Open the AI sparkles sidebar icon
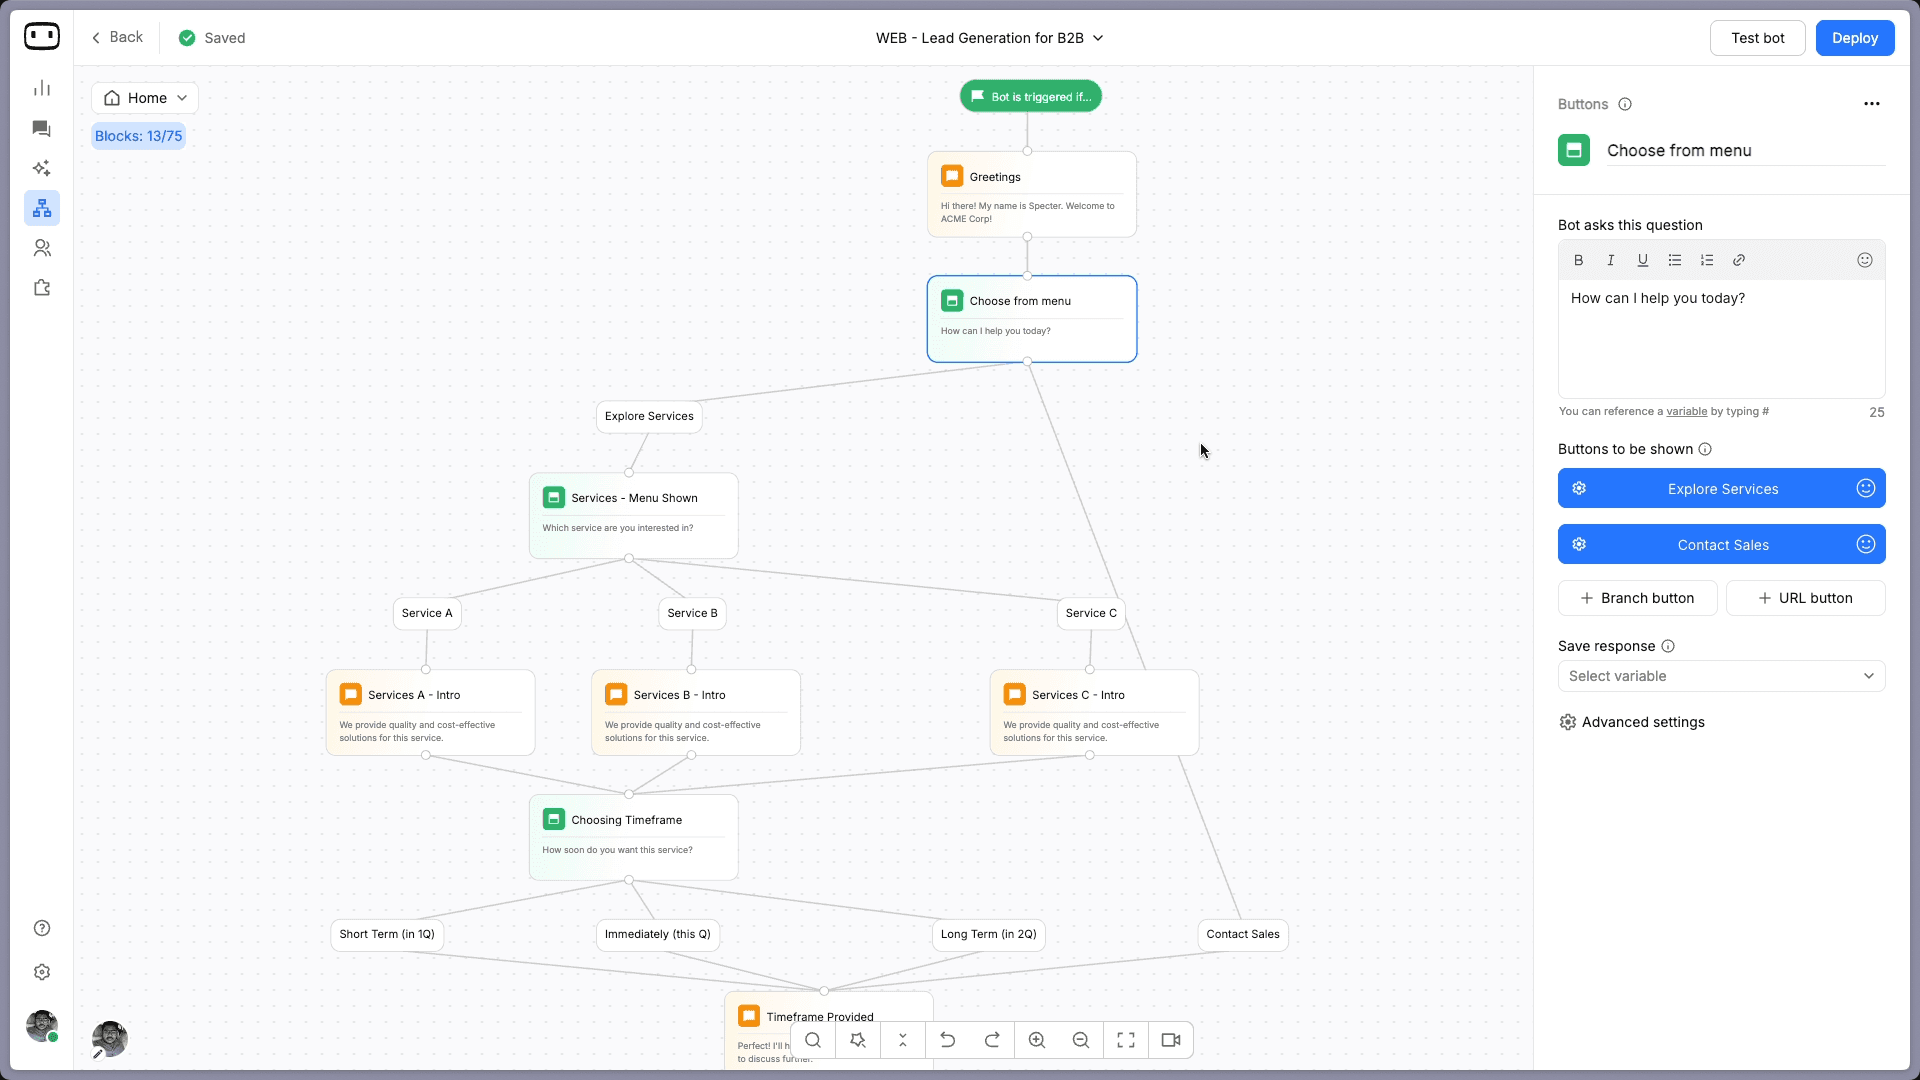Image resolution: width=1920 pixels, height=1080 pixels. coord(42,168)
